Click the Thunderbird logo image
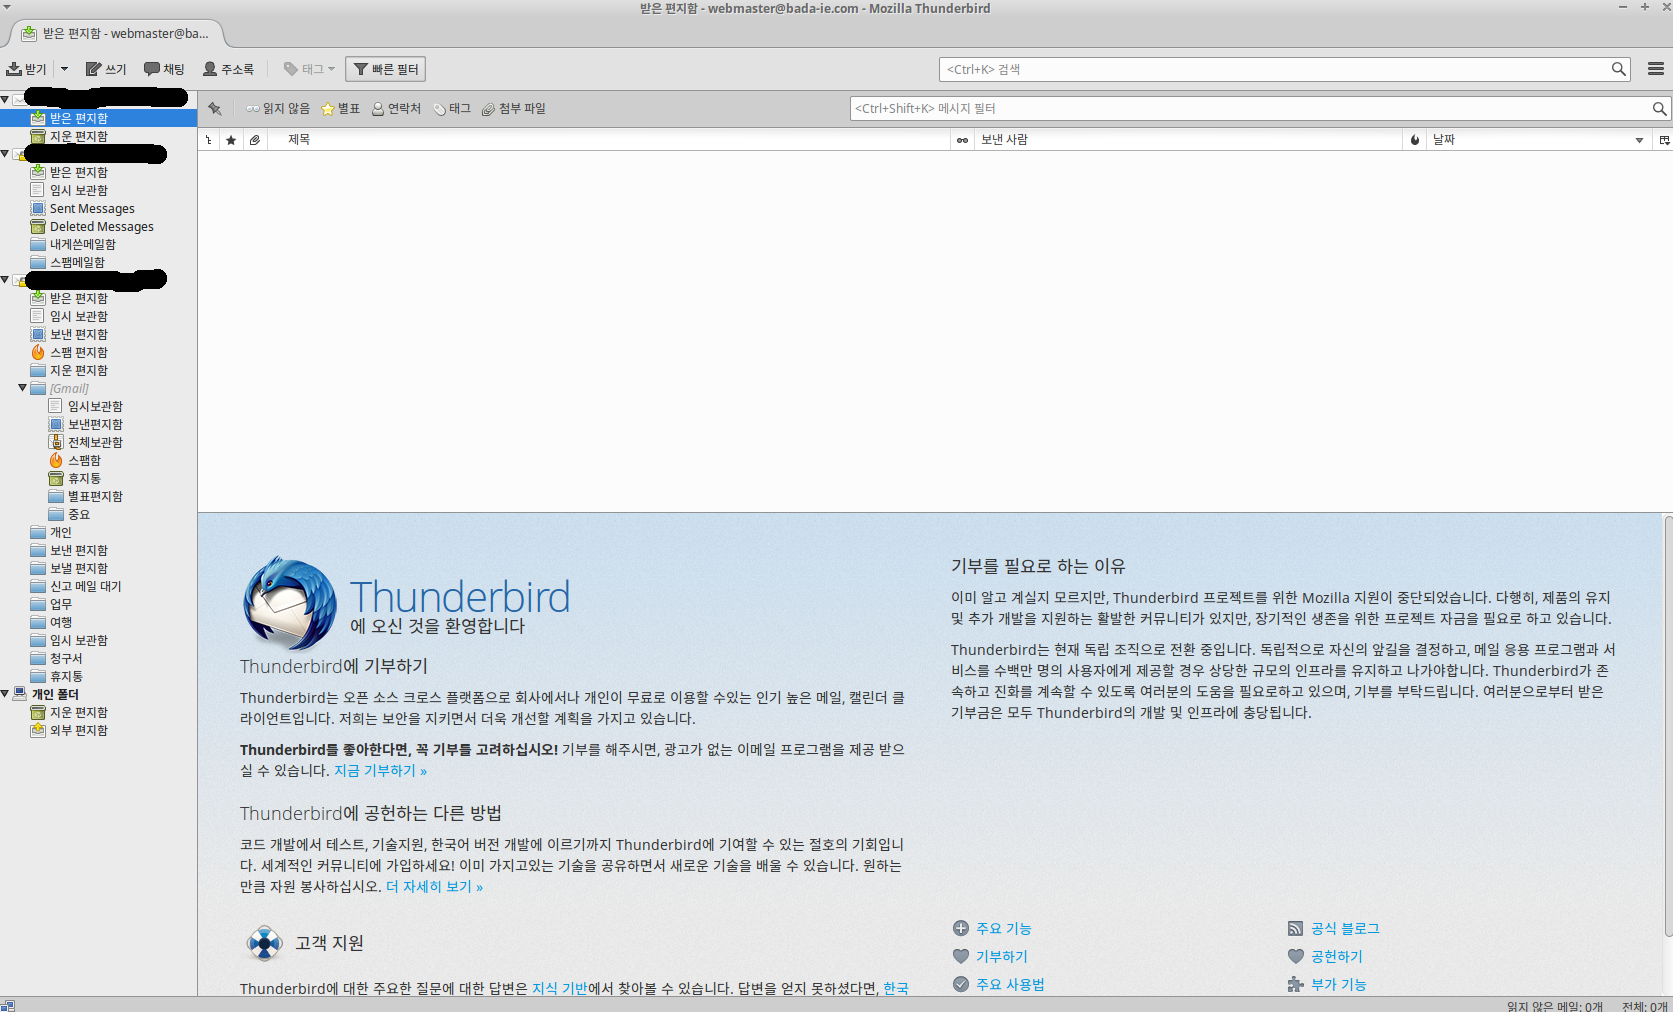Viewport: 1673px width, 1012px height. click(290, 604)
